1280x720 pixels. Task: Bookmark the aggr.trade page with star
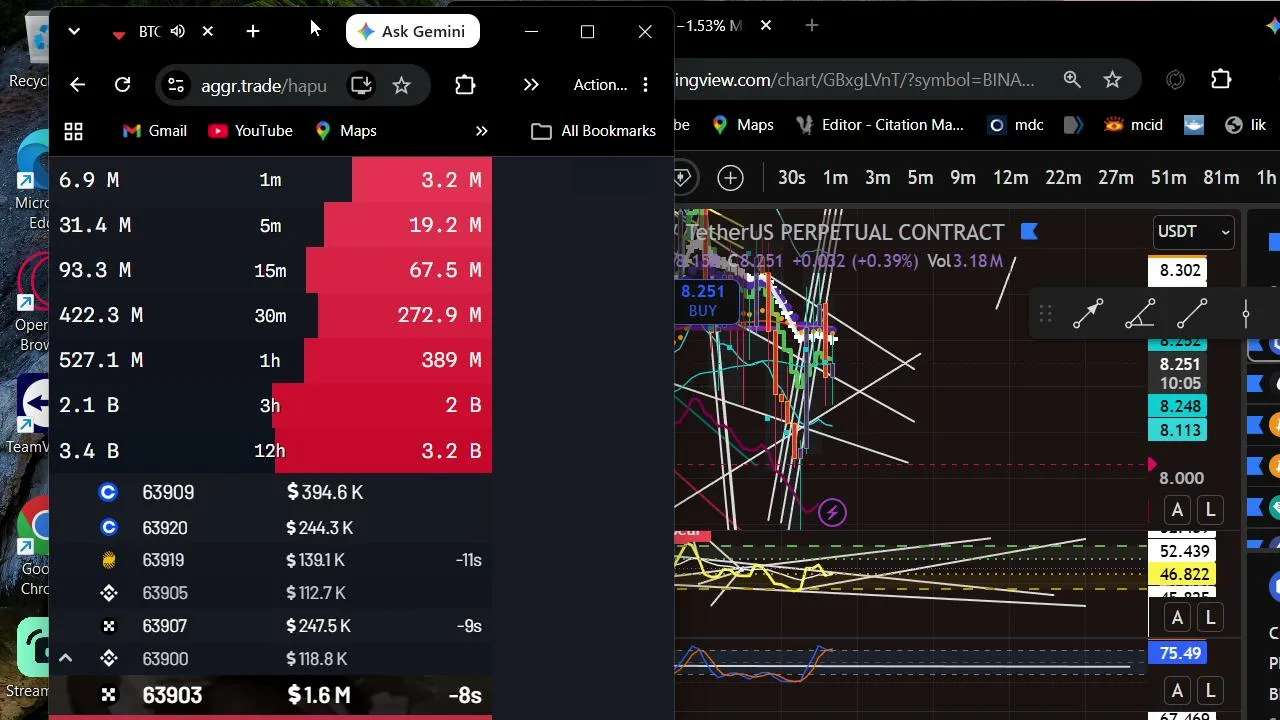tap(401, 85)
